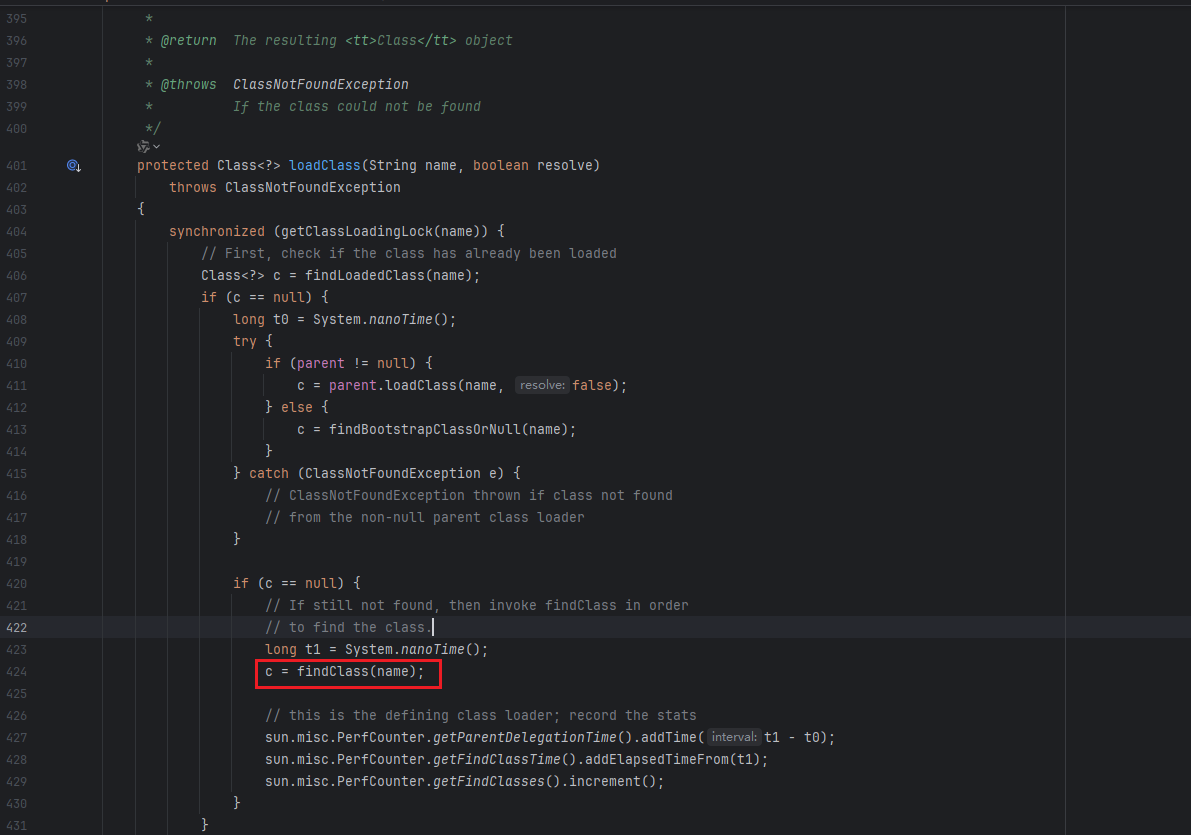Click the getFindClasses method call on line 429
The height and width of the screenshot is (835, 1191).
(x=488, y=781)
